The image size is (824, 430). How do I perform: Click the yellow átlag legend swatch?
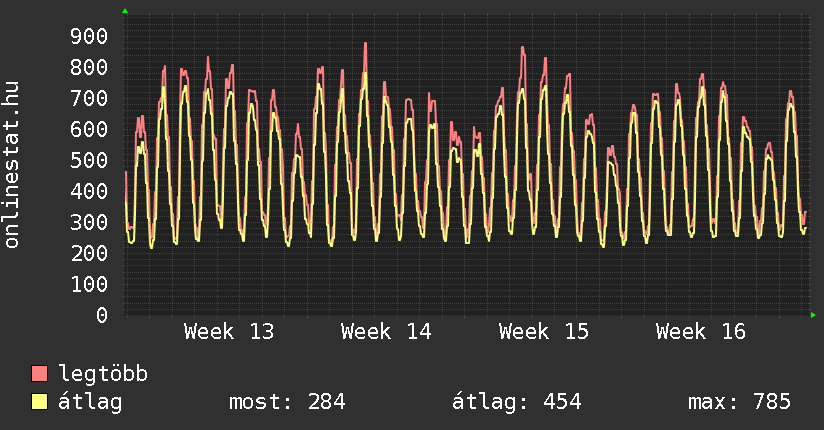(x=40, y=402)
